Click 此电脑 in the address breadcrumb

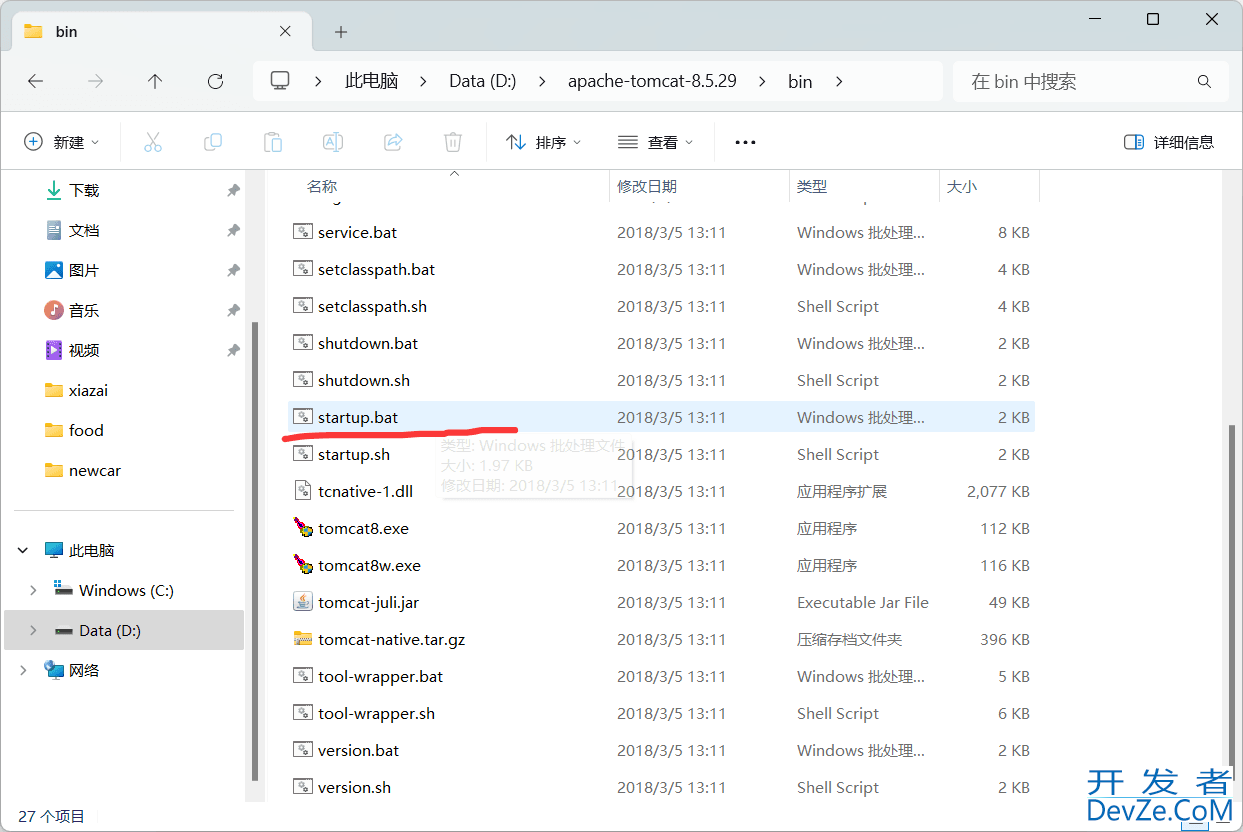pyautogui.click(x=372, y=81)
